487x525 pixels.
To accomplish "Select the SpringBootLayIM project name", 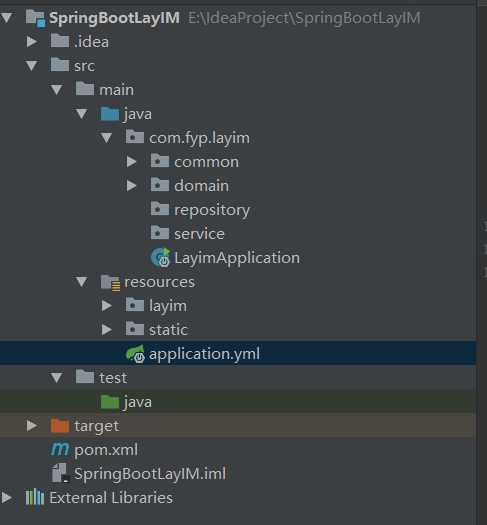I will point(114,18).
